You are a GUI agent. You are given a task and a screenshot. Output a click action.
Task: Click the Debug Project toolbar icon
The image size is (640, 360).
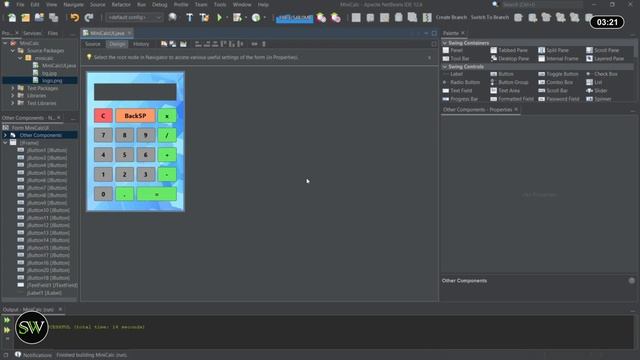coord(237,18)
